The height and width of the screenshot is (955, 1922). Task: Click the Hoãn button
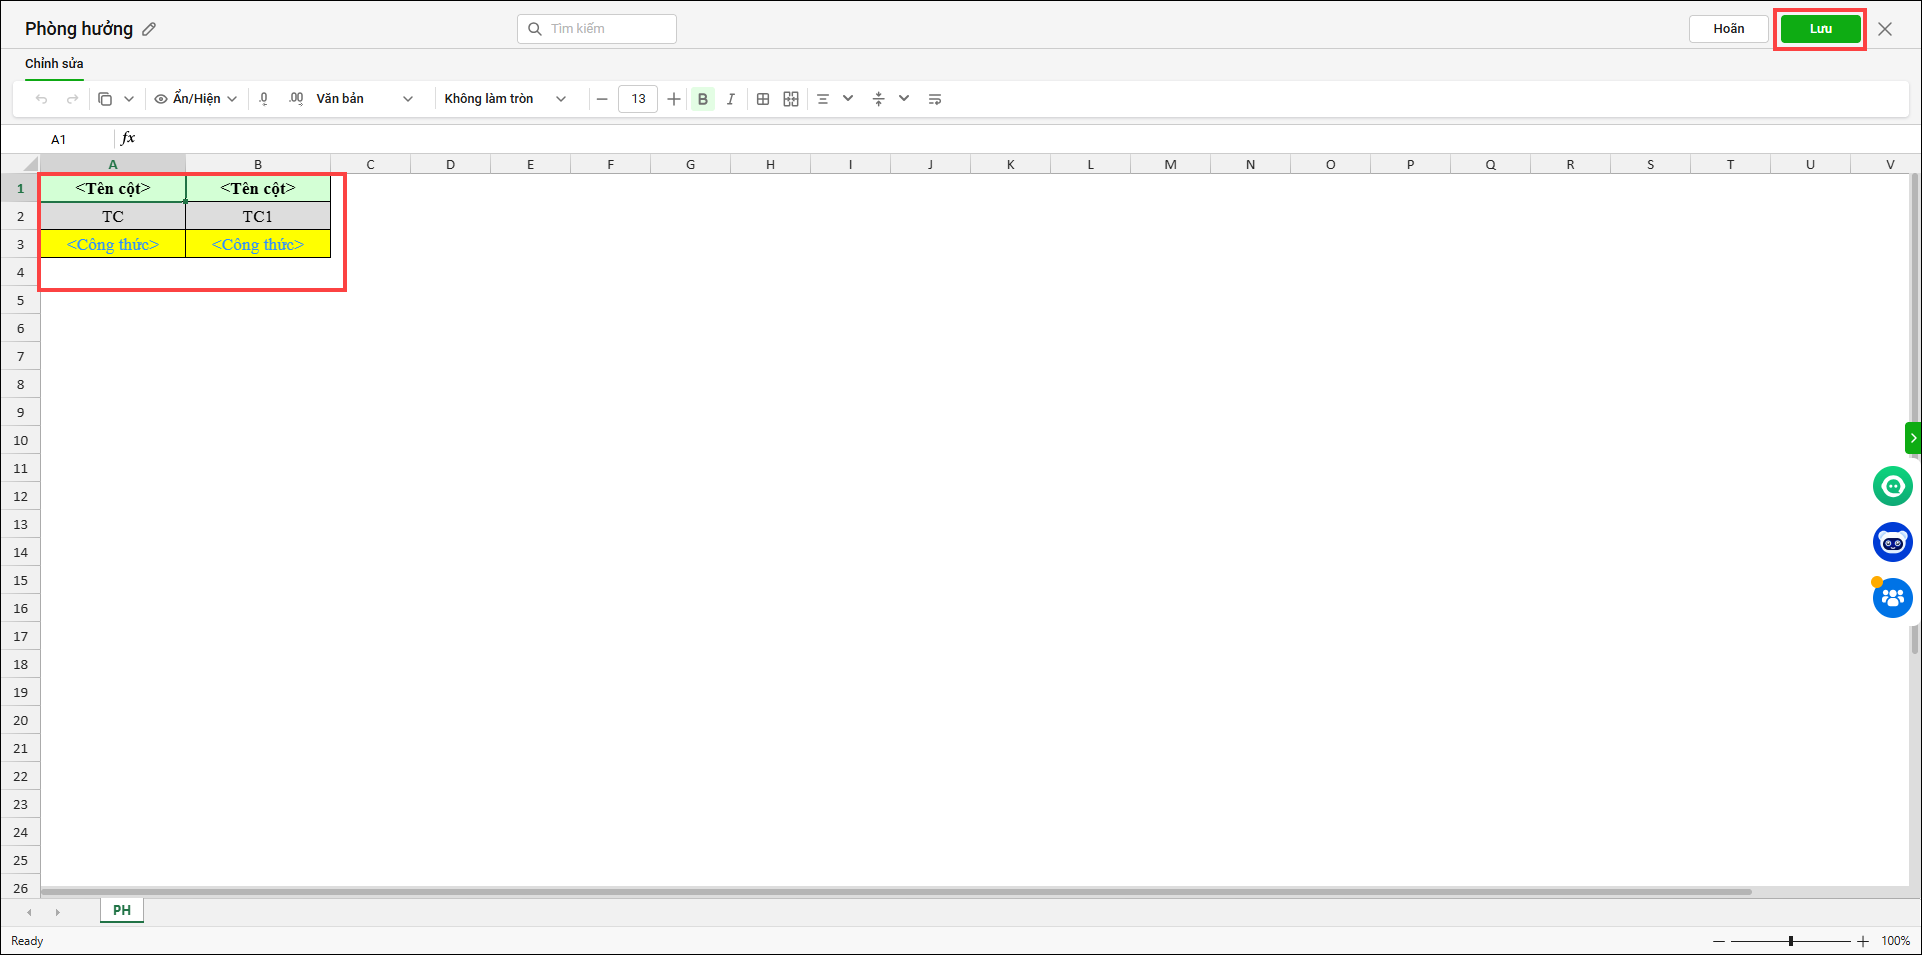pyautogui.click(x=1728, y=29)
